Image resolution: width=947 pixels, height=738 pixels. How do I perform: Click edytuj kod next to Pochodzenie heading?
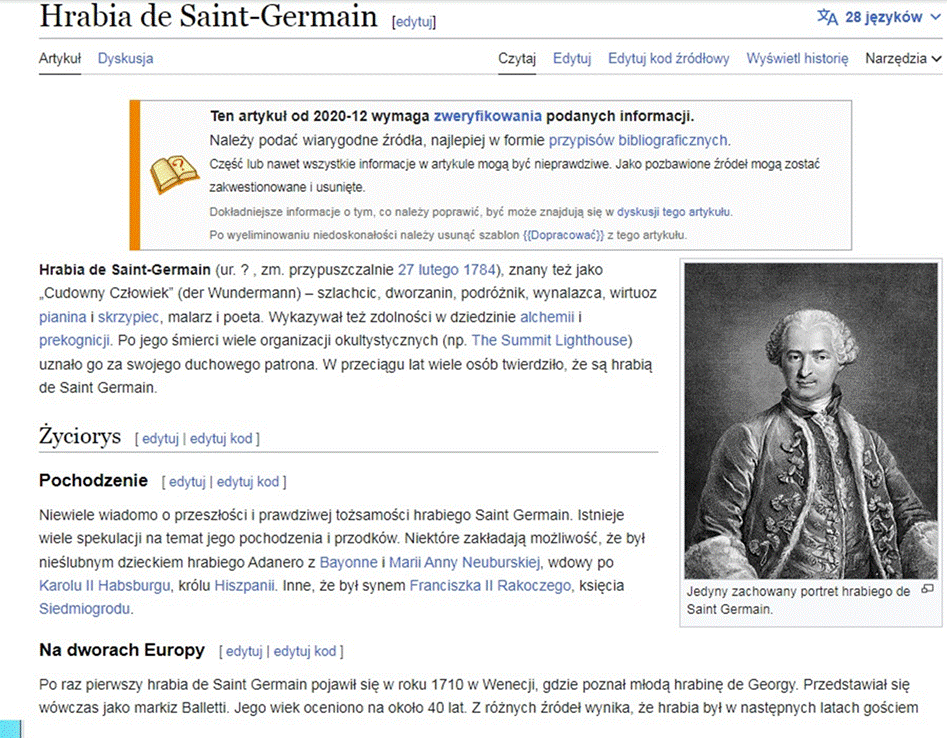(x=248, y=482)
